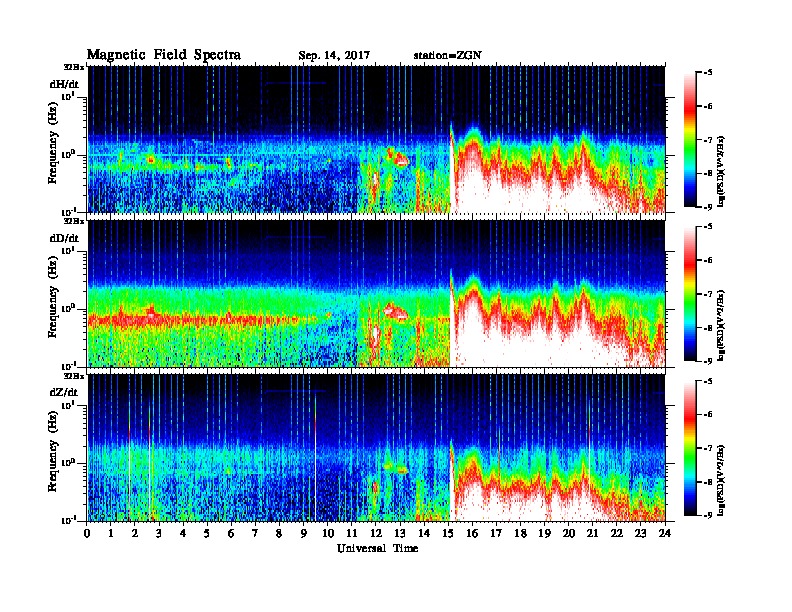Viewport: 792px width, 612px height.
Task: Click hour "15" on the time axis
Action: coord(448,533)
